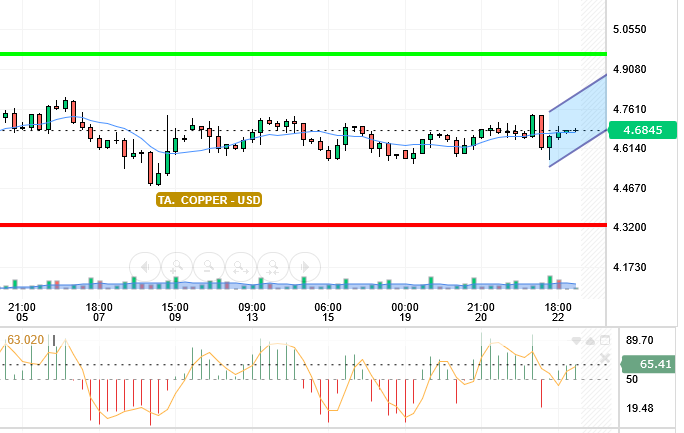Click the expand horizontal zoom button
This screenshot has height=433, width=684.
(241, 266)
